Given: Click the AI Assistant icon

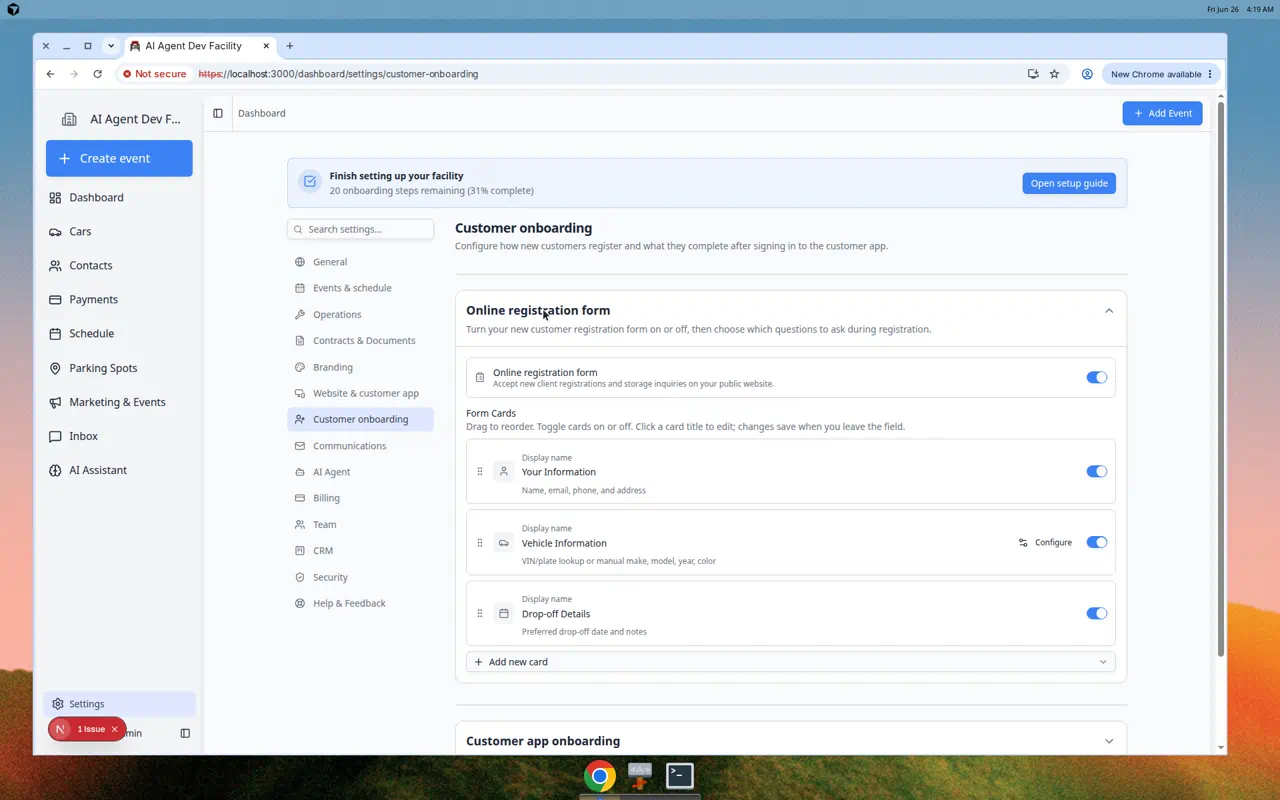Looking at the screenshot, I should [x=55, y=470].
